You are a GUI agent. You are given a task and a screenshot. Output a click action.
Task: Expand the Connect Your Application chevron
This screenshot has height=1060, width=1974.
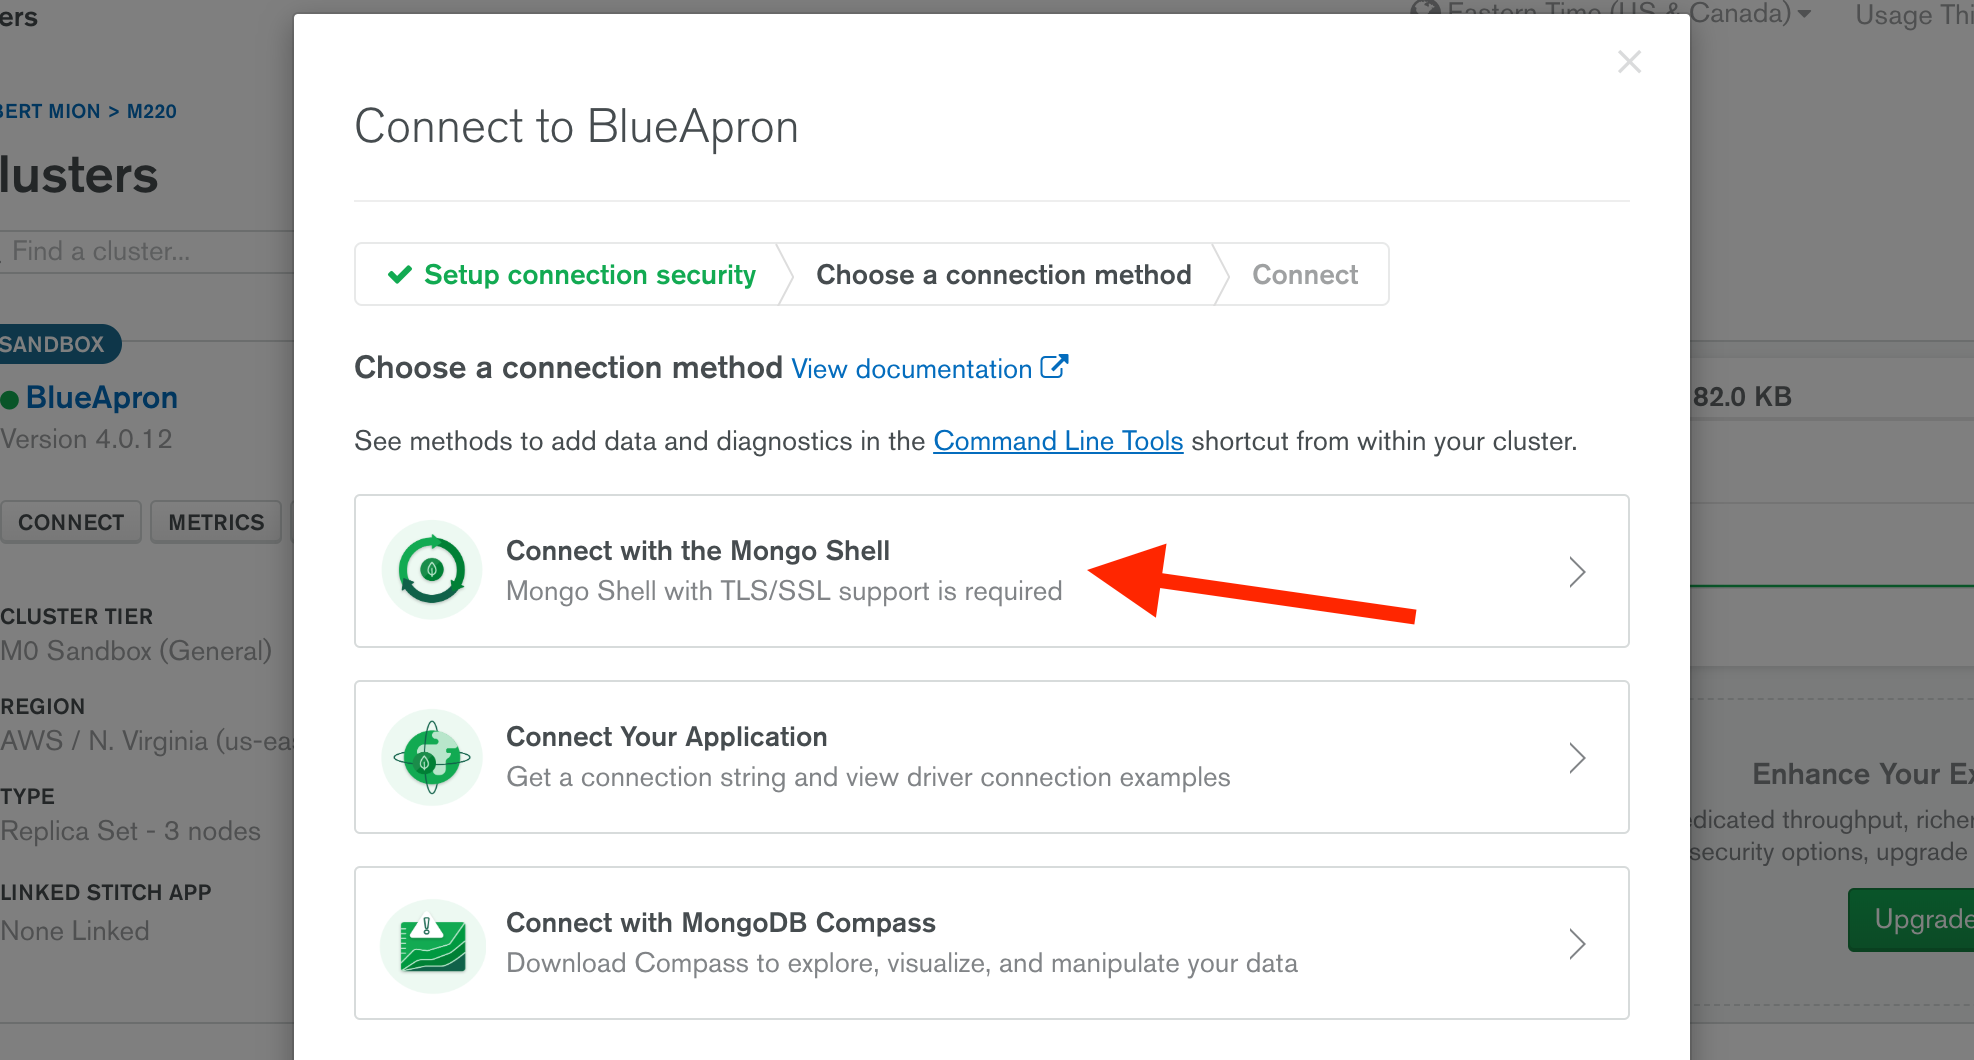(1577, 758)
